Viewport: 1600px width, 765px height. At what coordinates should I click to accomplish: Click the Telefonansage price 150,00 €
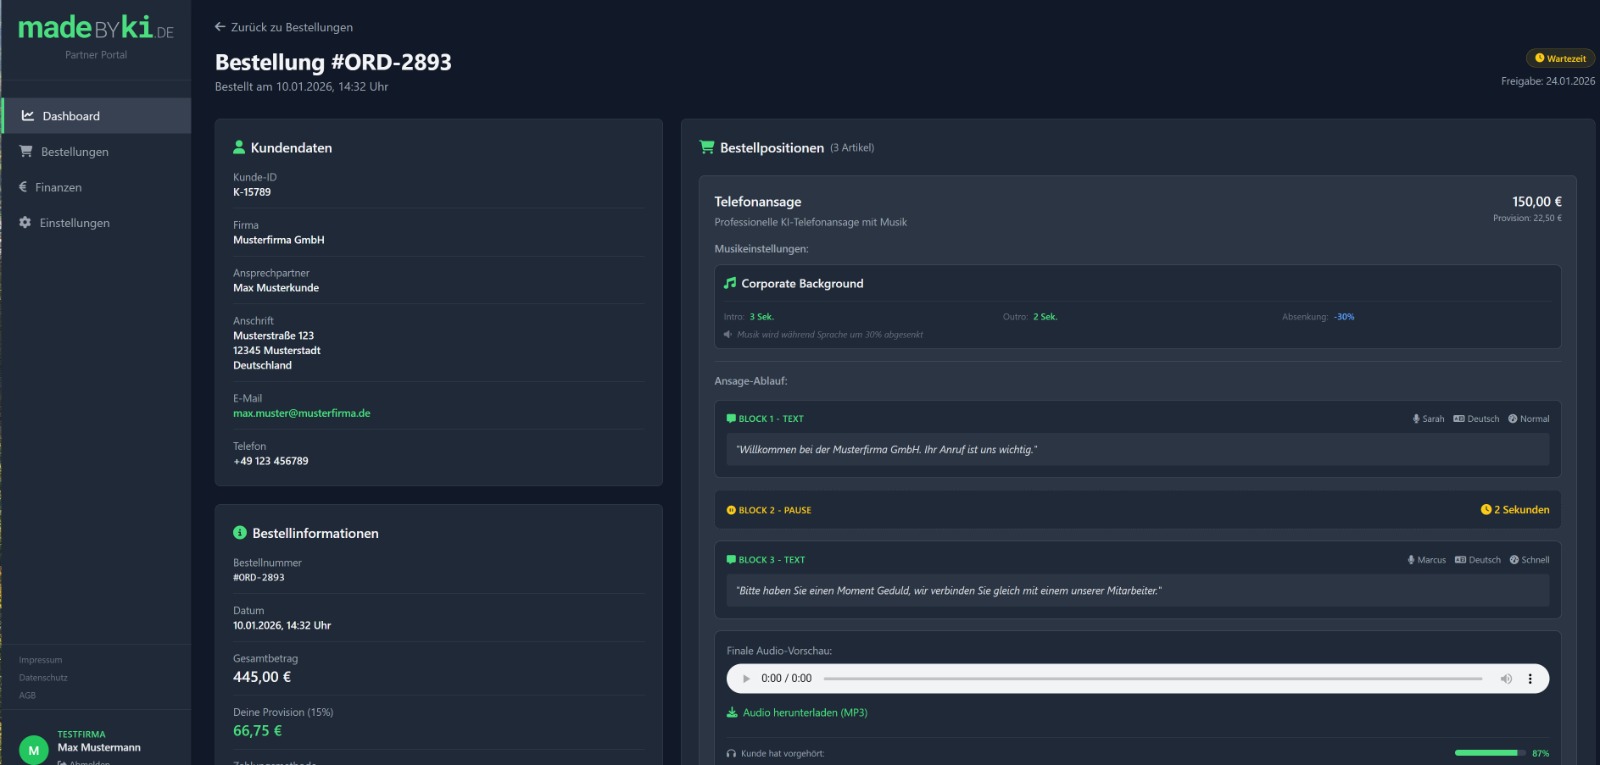tap(1537, 202)
